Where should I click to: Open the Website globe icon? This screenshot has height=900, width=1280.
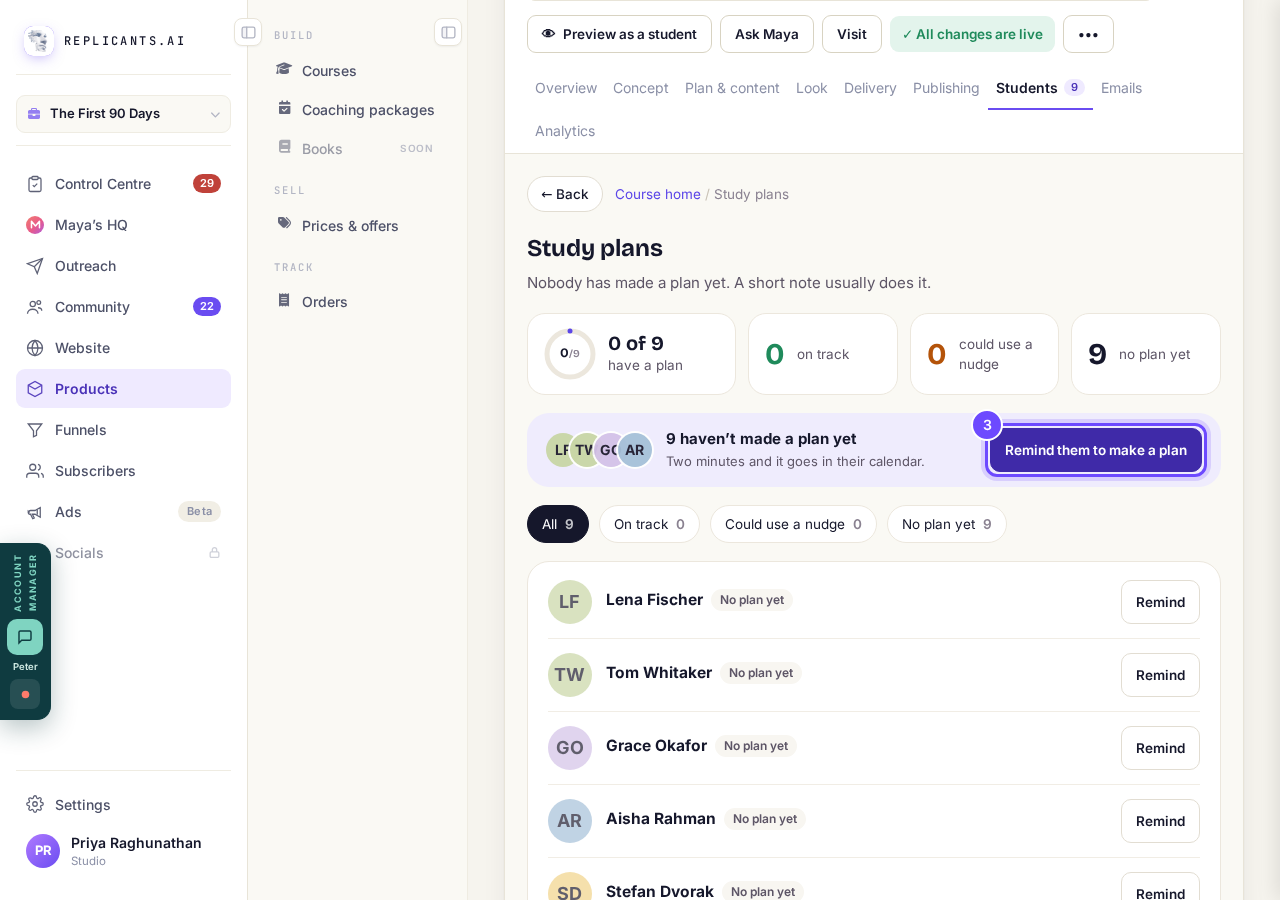point(35,348)
